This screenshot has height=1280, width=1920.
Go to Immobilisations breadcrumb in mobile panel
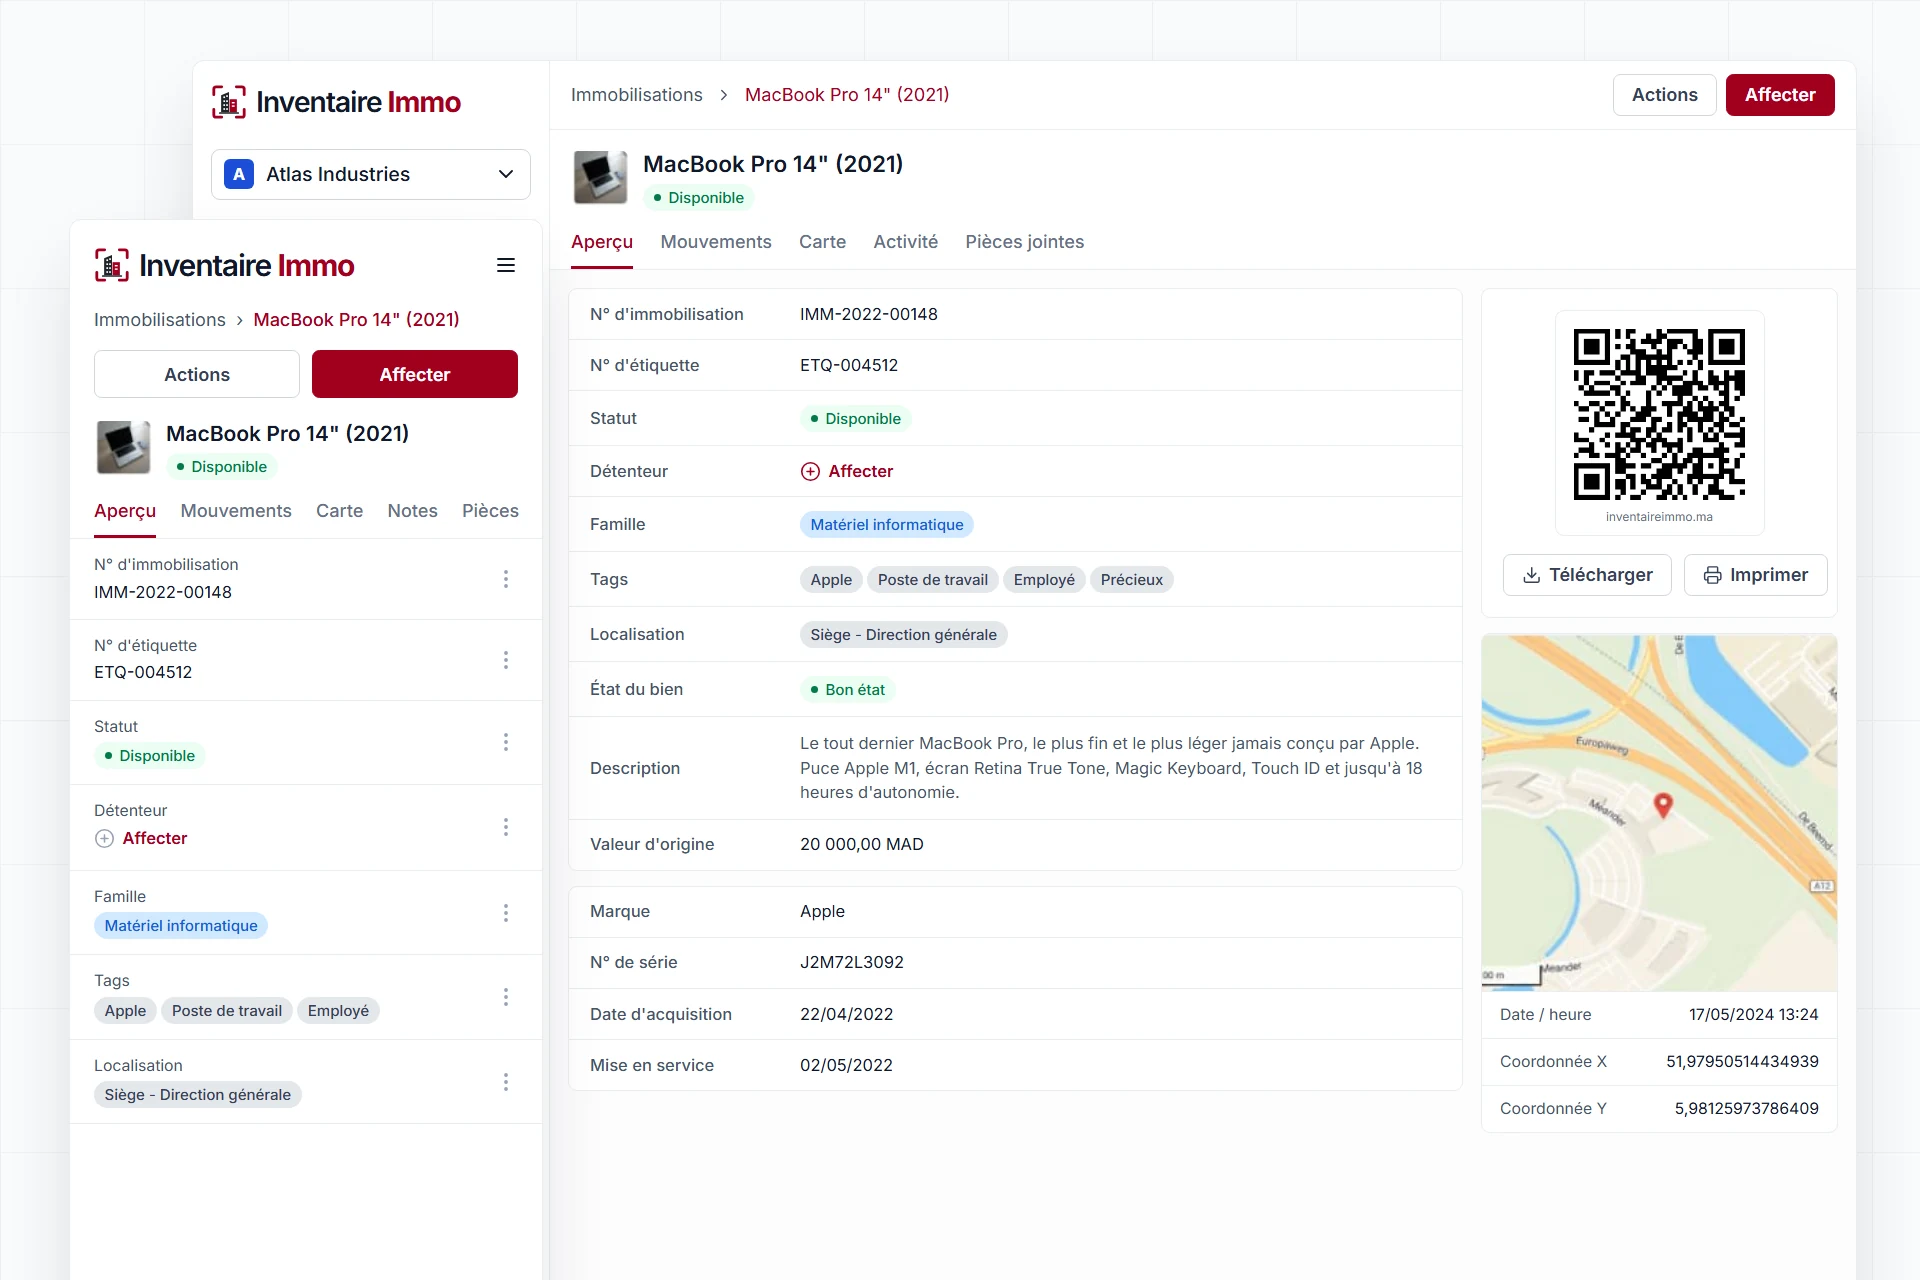pyautogui.click(x=160, y=320)
